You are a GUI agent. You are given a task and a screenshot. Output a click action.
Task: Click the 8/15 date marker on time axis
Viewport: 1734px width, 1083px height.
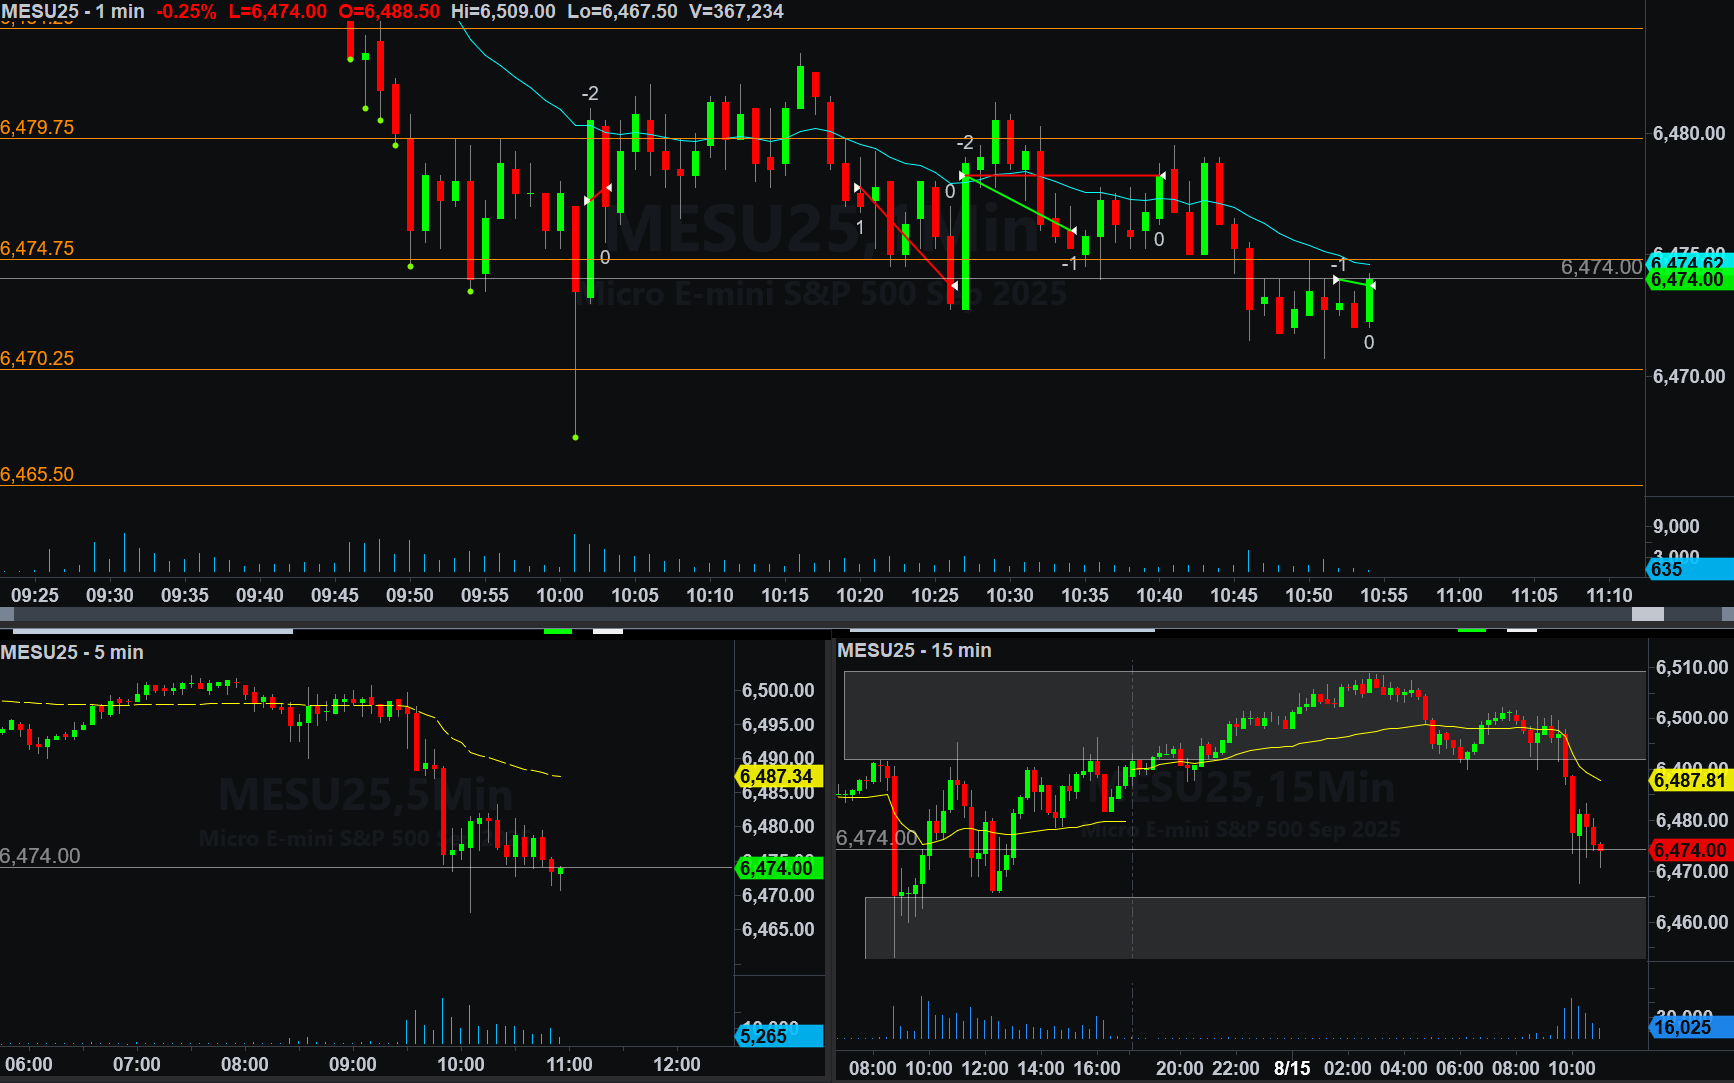click(1291, 1068)
